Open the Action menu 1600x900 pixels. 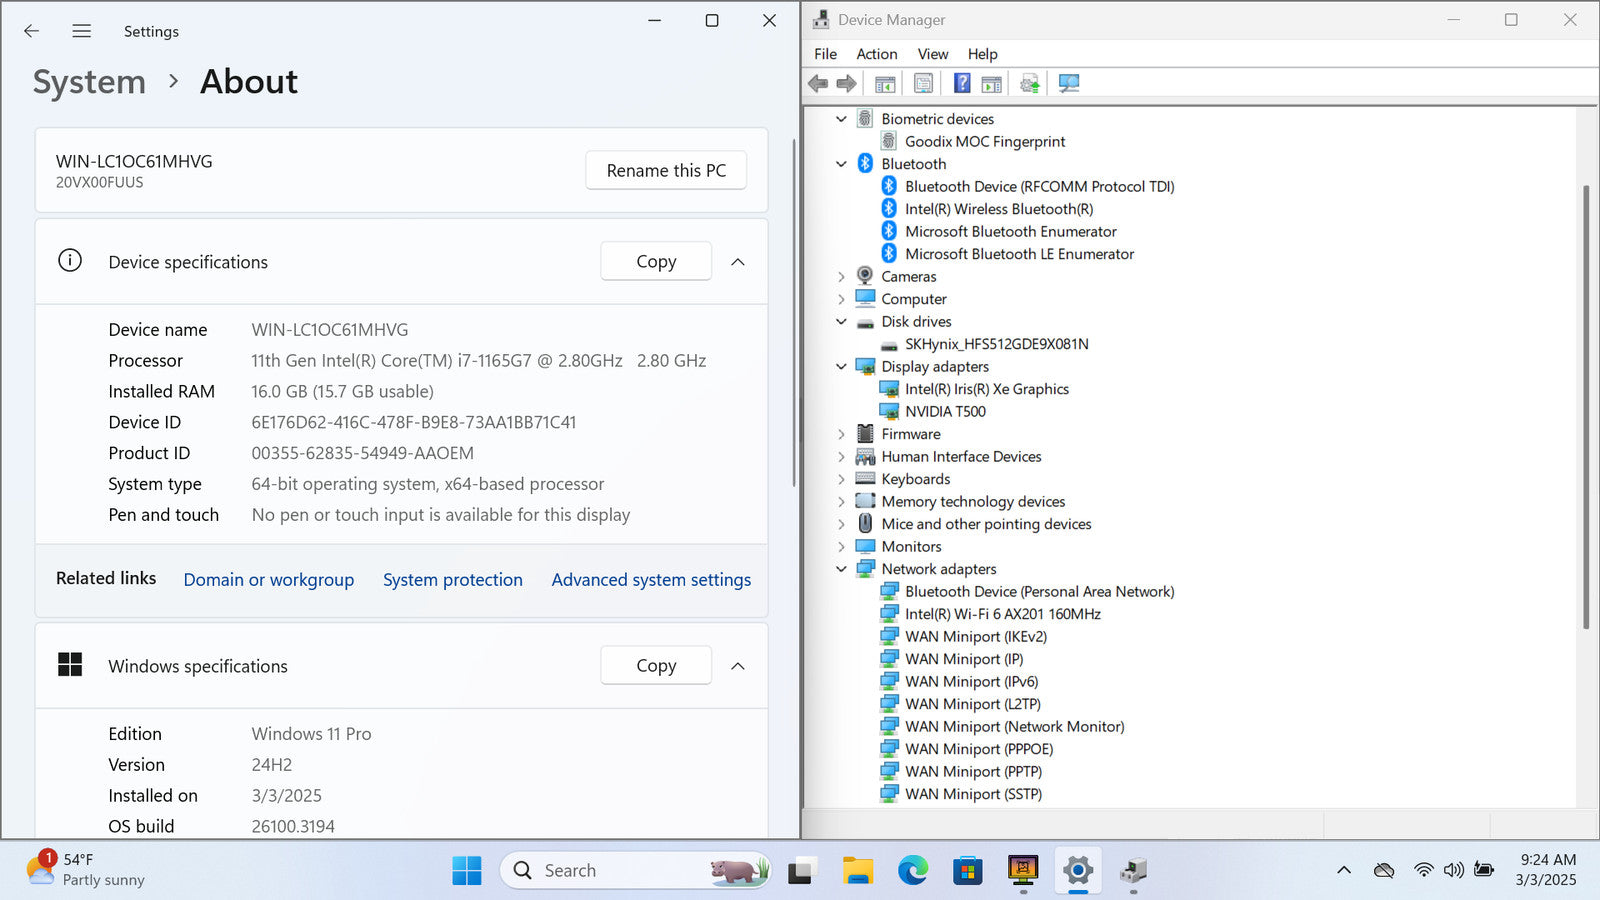pyautogui.click(x=877, y=54)
